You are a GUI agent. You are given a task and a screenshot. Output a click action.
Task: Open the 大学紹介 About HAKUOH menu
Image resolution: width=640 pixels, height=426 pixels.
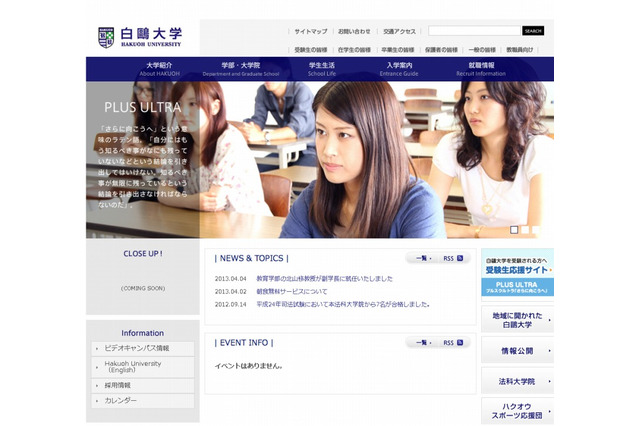(x=159, y=69)
